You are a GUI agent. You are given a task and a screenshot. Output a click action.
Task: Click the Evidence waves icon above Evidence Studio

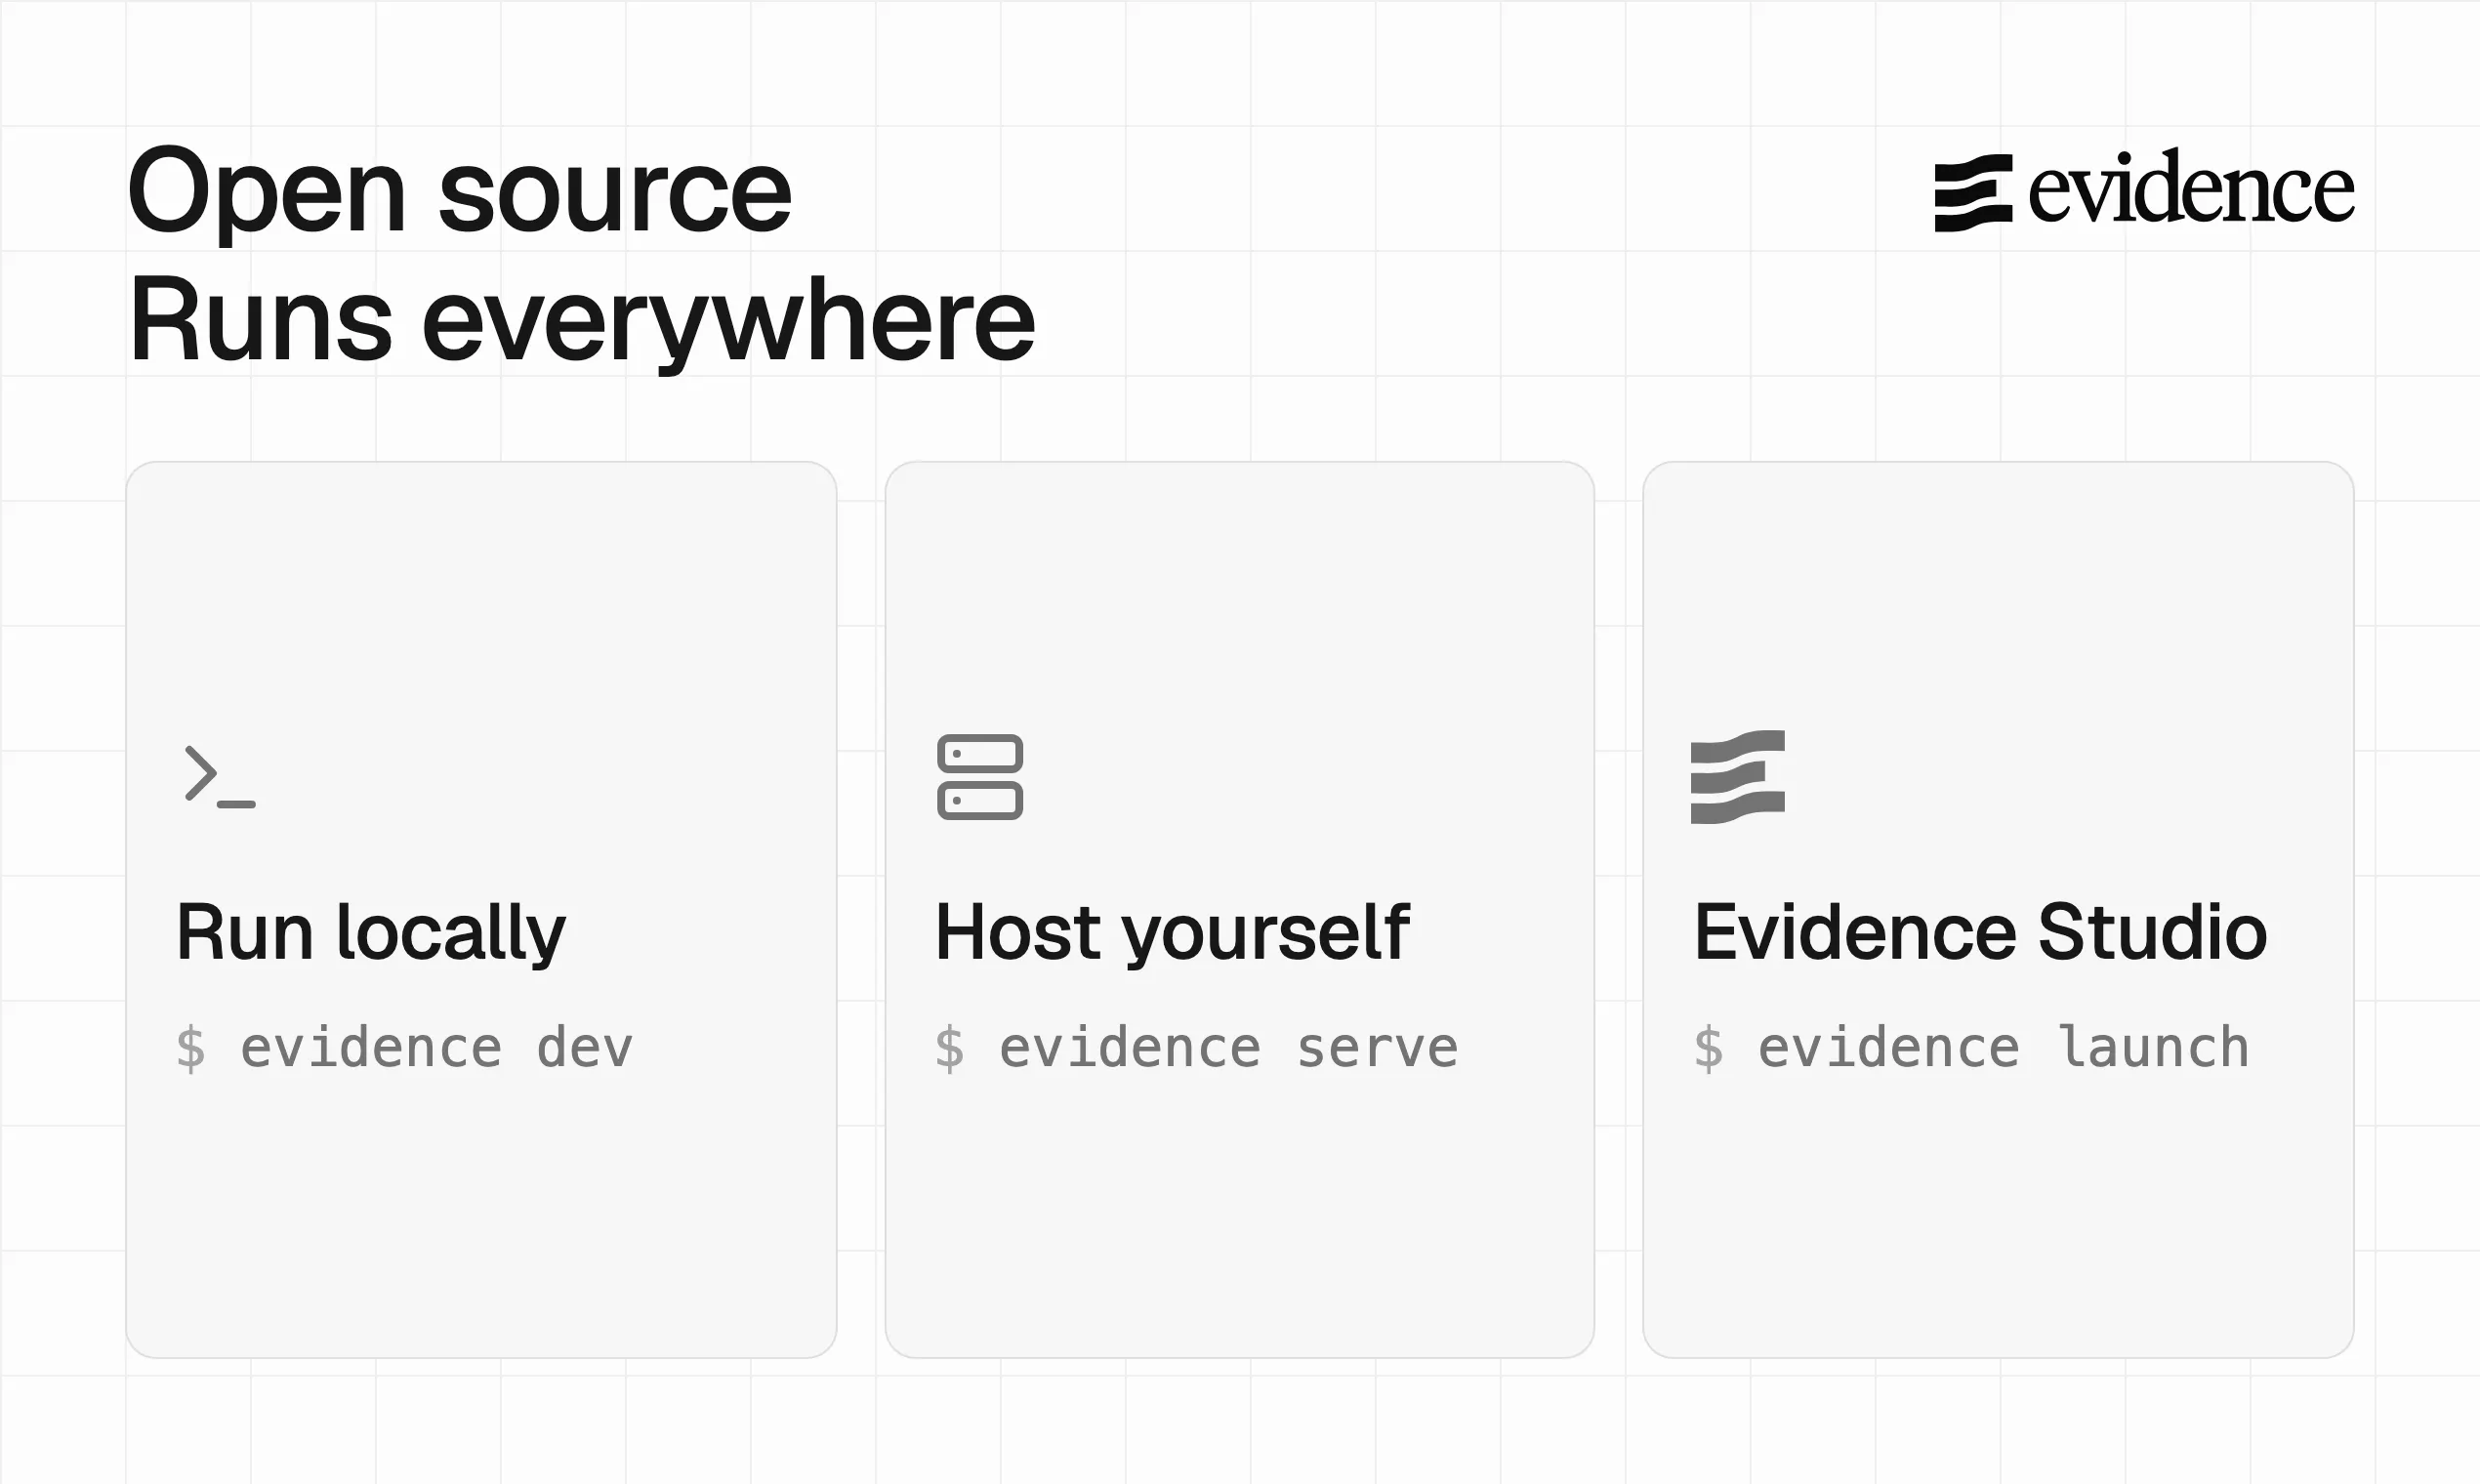coord(1738,777)
